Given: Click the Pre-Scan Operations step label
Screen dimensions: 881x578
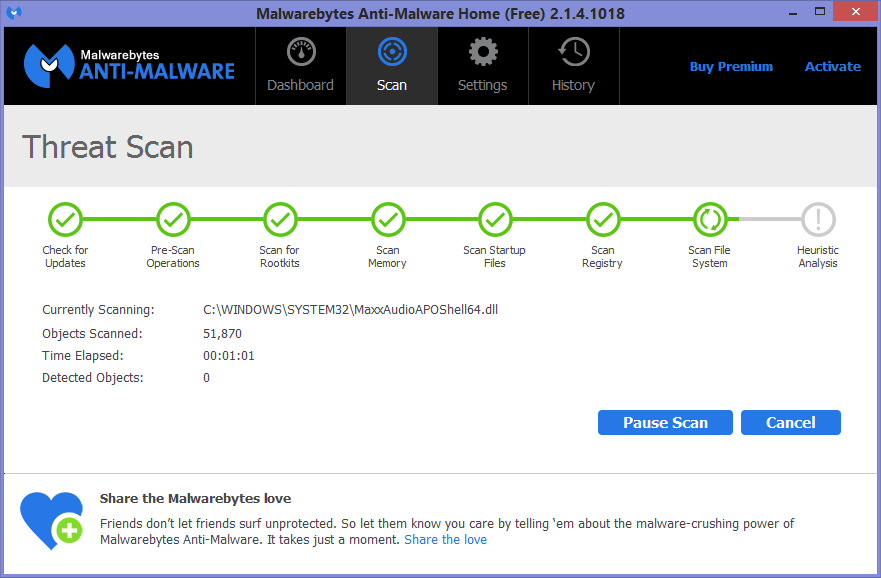Looking at the screenshot, I should tap(173, 257).
